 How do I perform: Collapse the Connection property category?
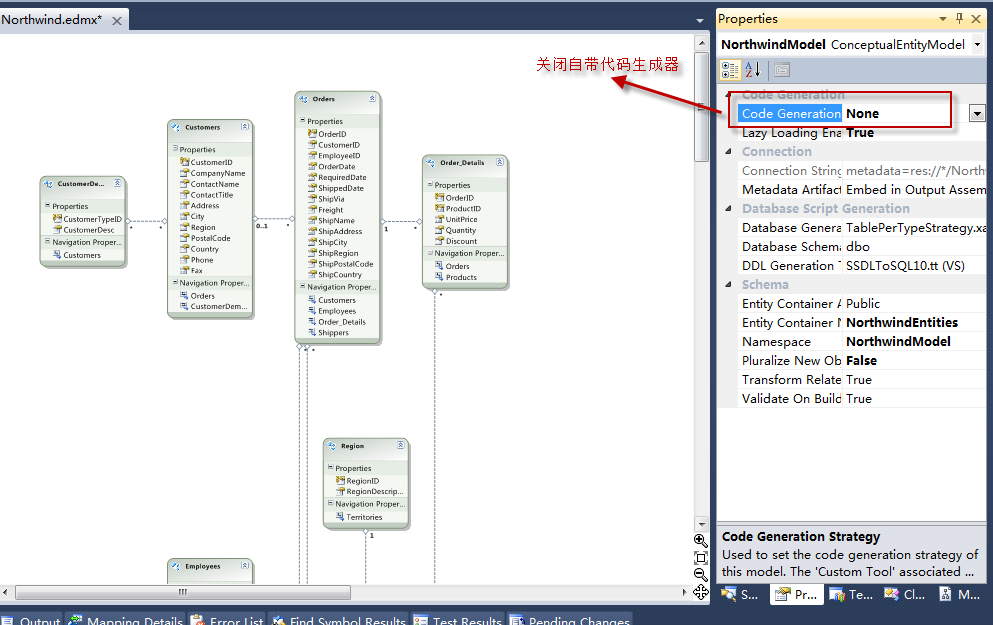tap(728, 151)
